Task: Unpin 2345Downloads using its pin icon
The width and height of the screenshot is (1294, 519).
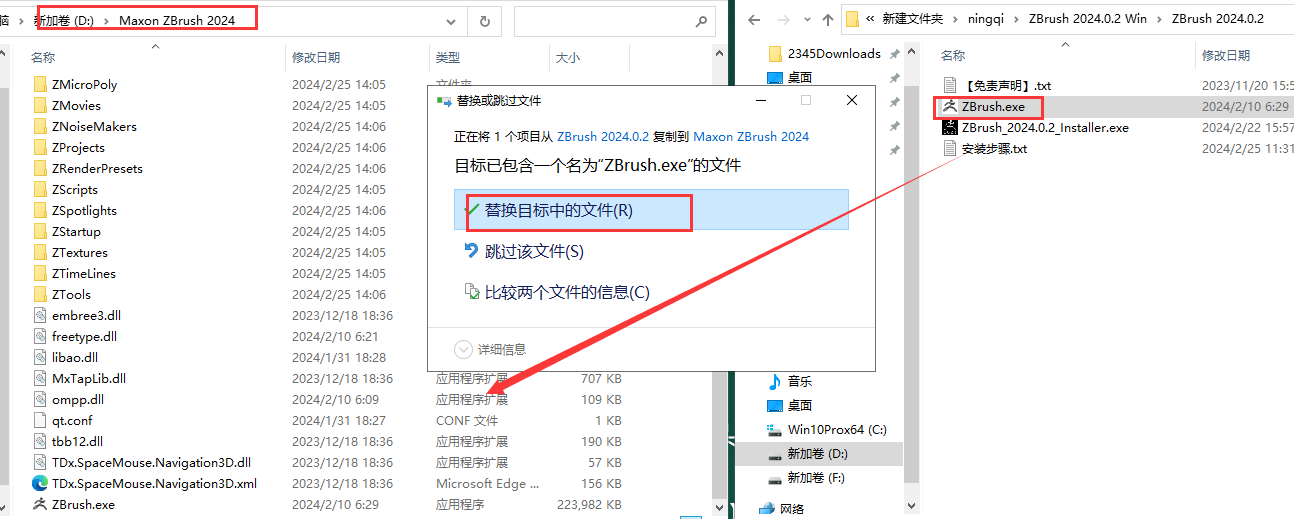Action: (x=894, y=53)
